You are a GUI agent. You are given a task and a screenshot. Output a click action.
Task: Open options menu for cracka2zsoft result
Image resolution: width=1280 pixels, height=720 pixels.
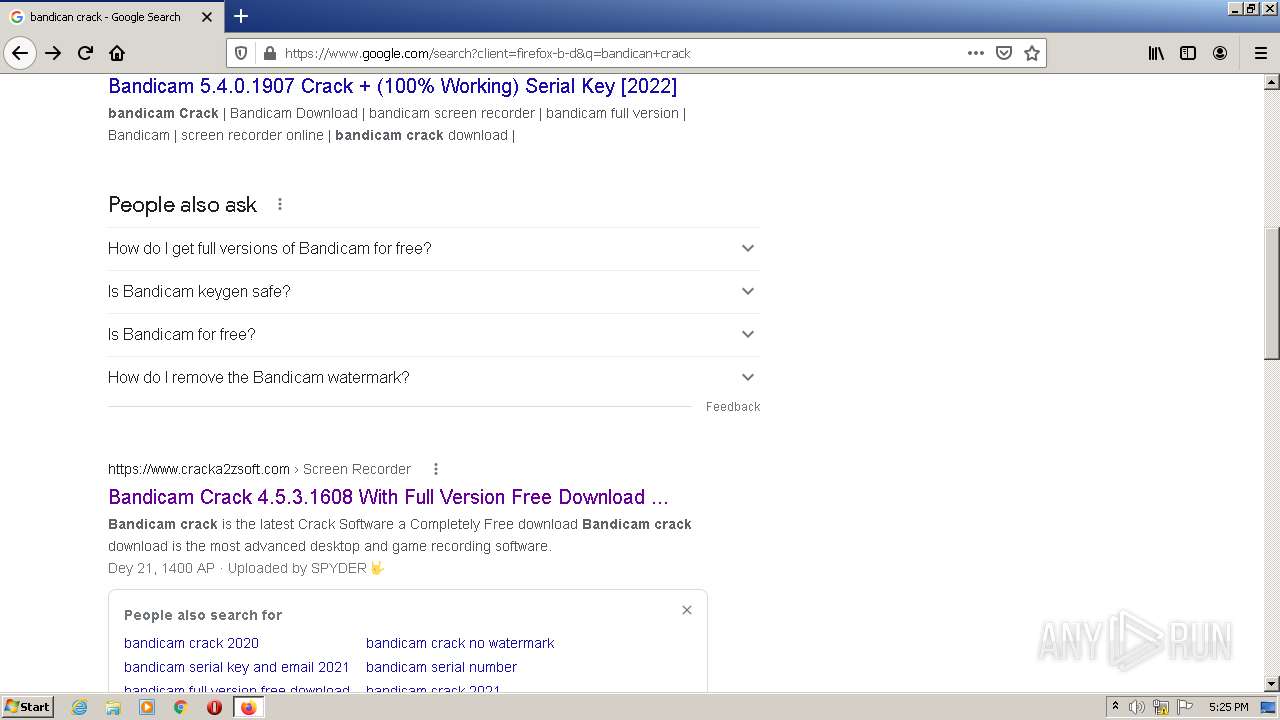[436, 469]
